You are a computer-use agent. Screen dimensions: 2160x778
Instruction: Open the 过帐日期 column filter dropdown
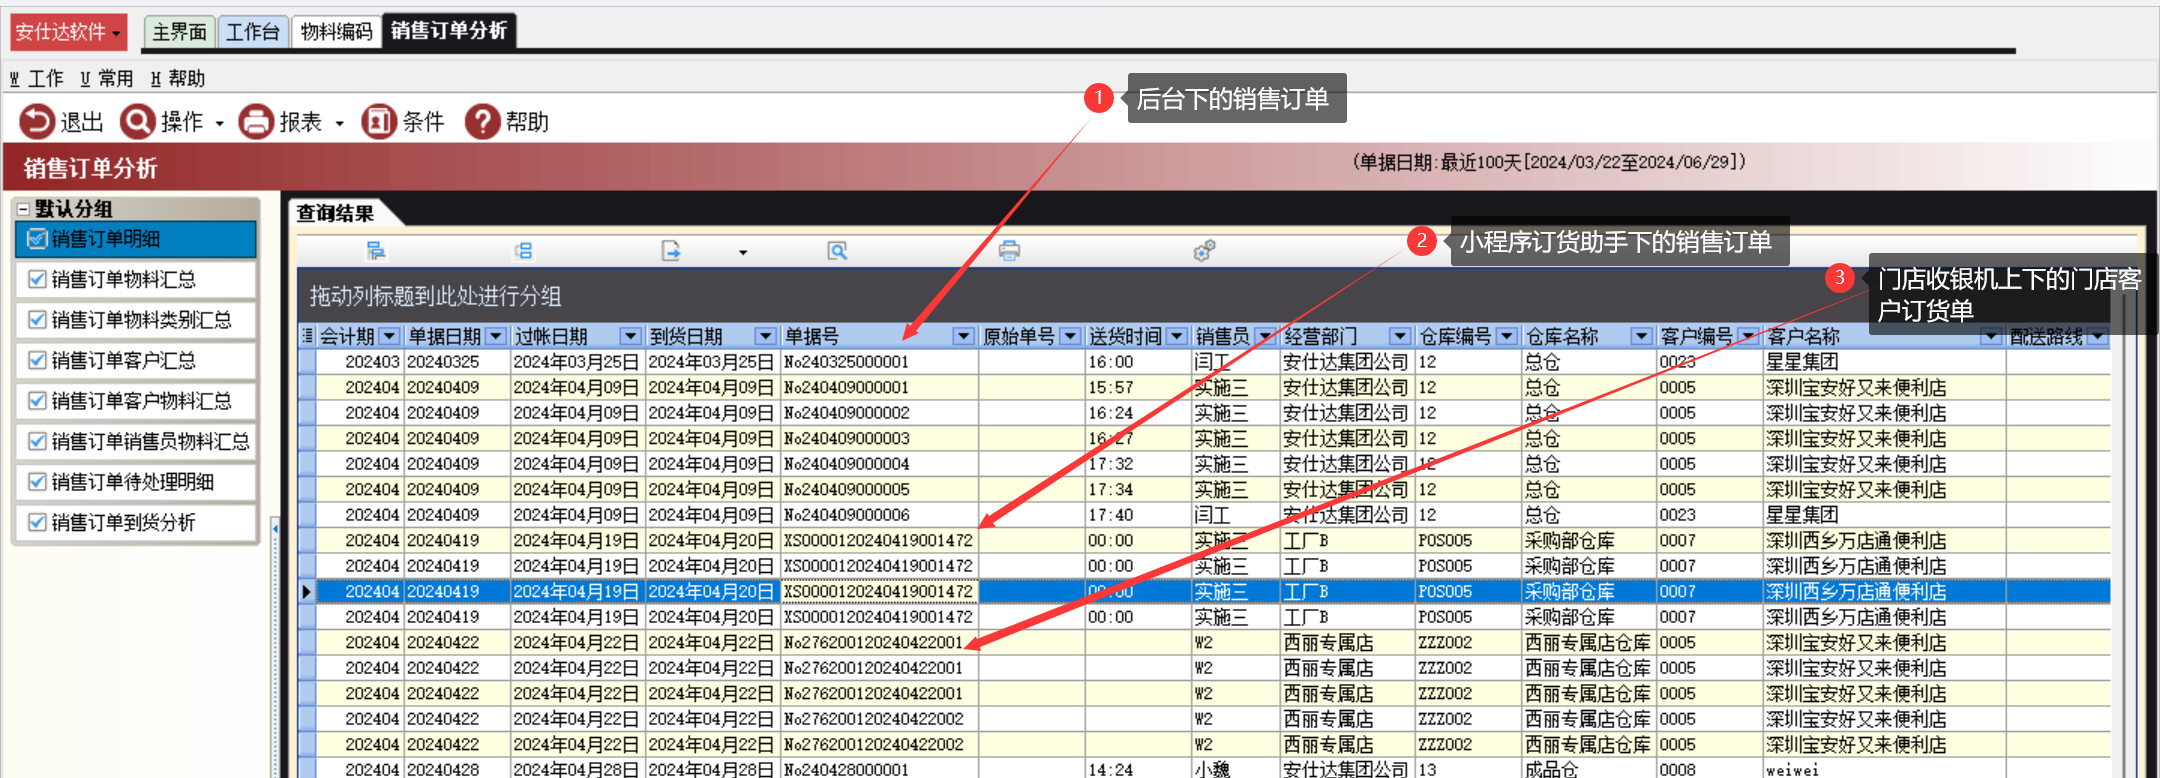tap(630, 337)
